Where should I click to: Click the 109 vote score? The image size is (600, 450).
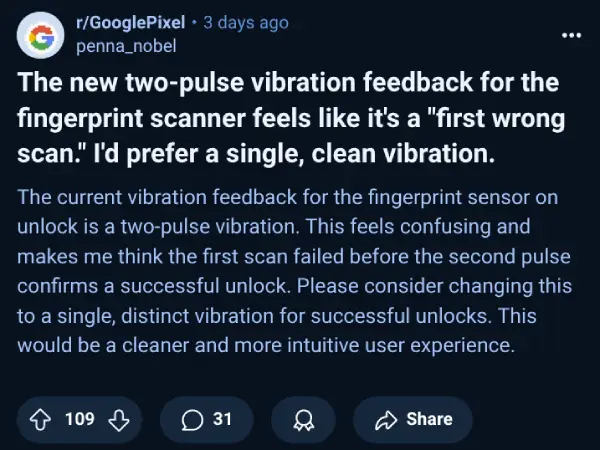tap(79, 419)
